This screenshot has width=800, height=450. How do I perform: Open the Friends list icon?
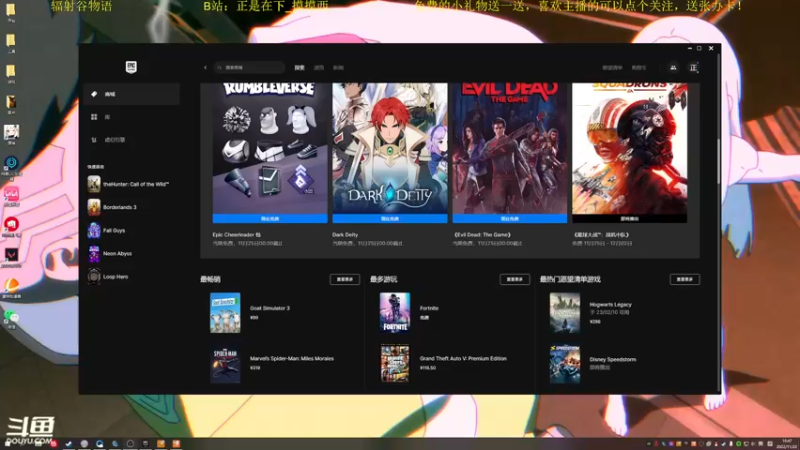pyautogui.click(x=673, y=67)
